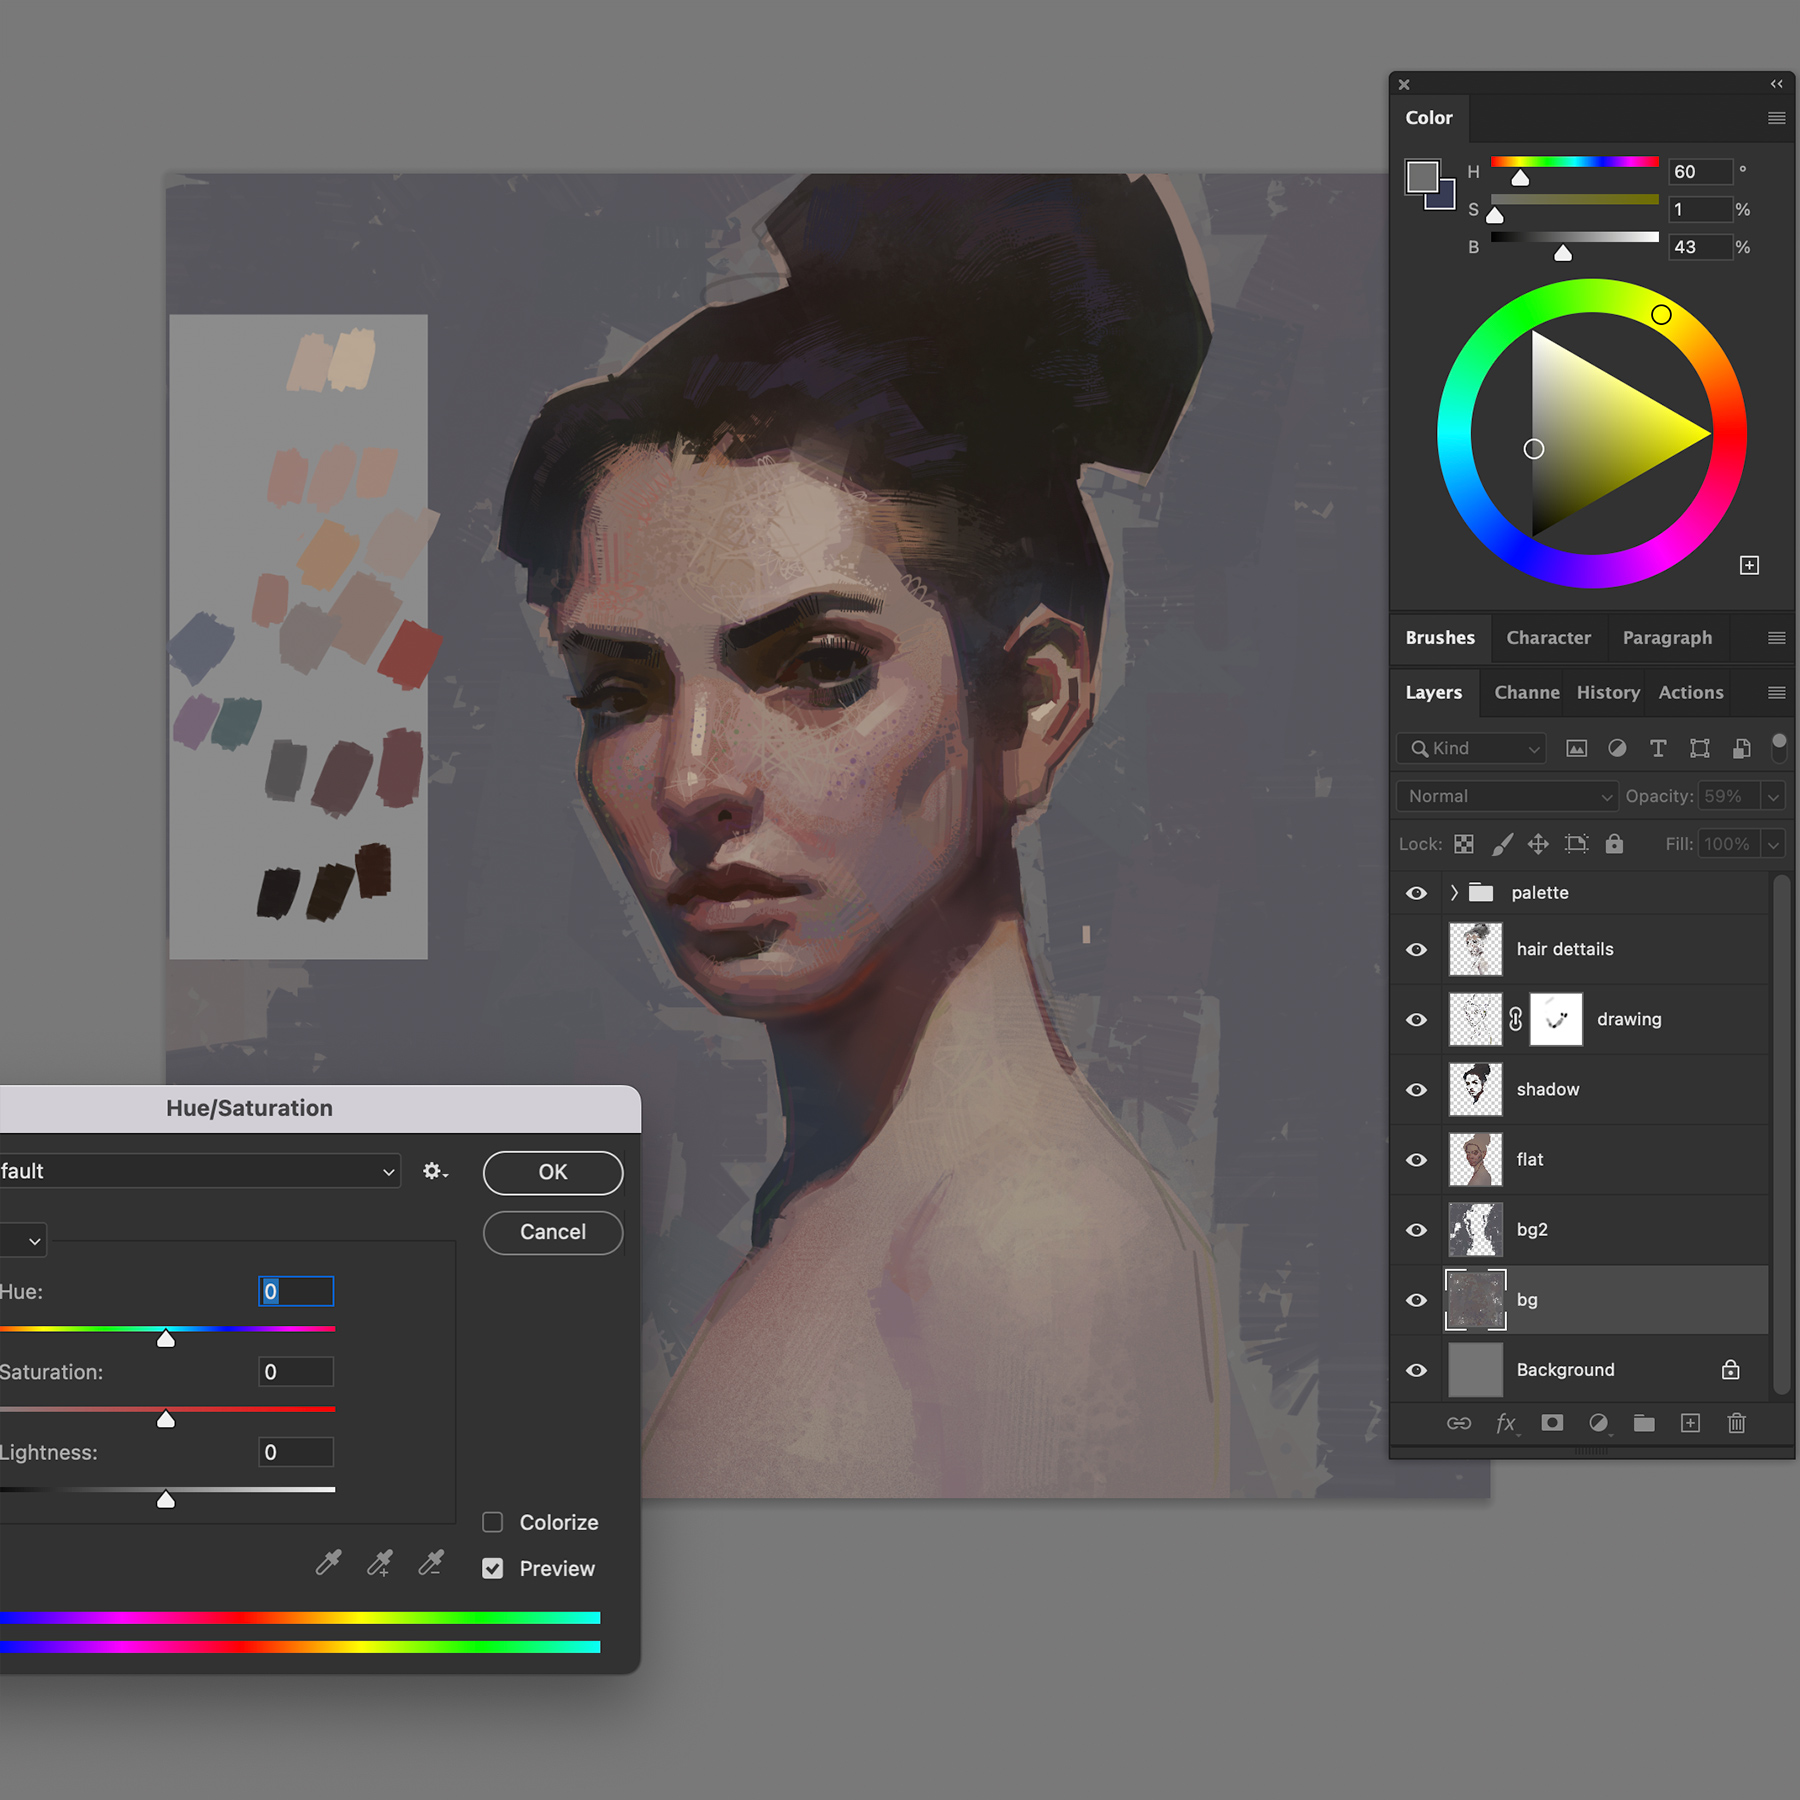Hide the flat layer
This screenshot has width=1800, height=1800.
pyautogui.click(x=1416, y=1159)
